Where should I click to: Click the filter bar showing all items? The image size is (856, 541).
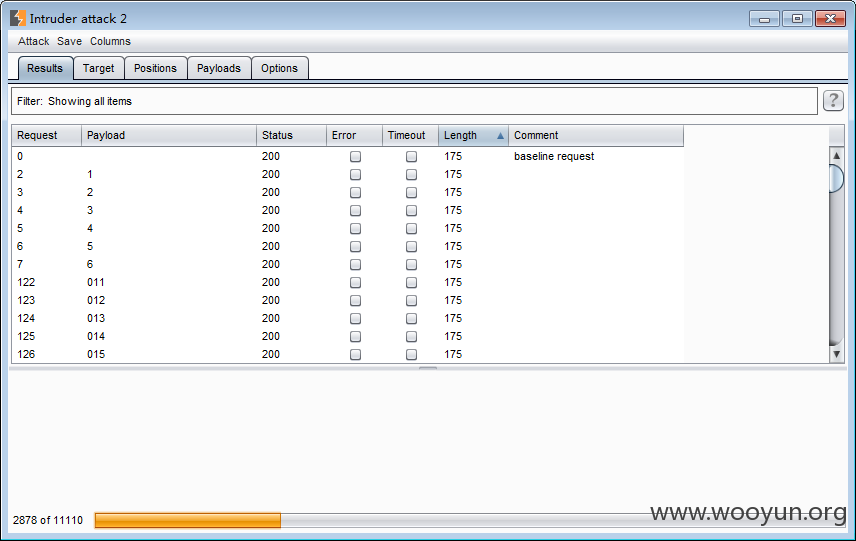coord(414,101)
